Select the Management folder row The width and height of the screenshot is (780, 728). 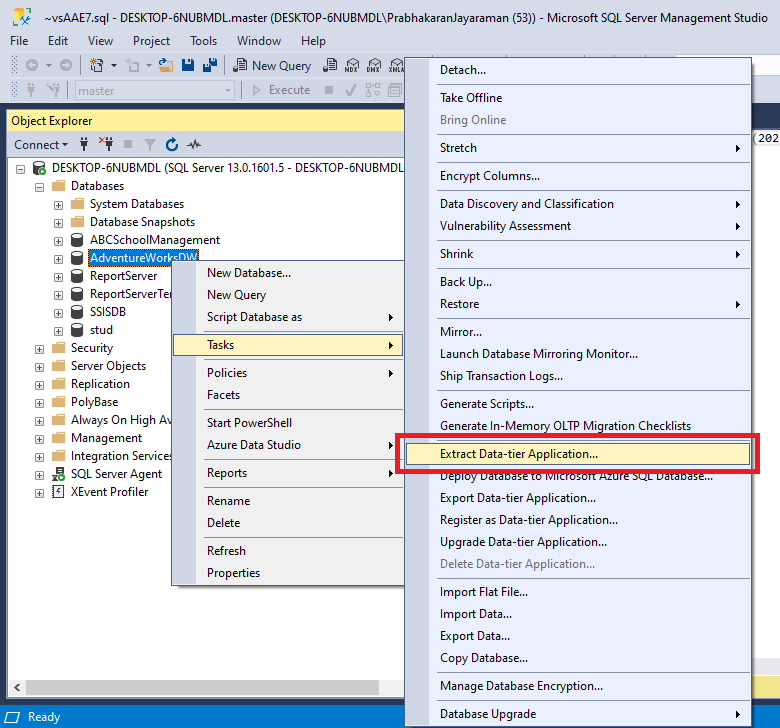(x=106, y=438)
